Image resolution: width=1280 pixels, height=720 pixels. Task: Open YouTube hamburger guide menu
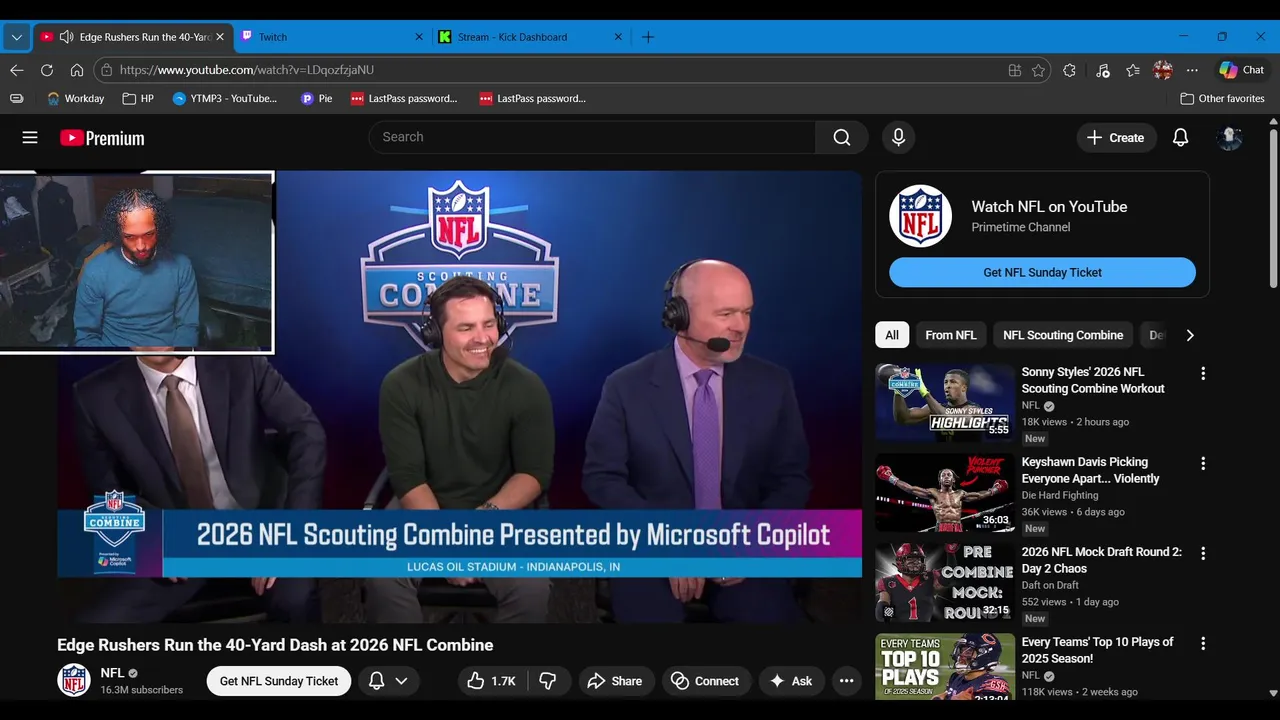pyautogui.click(x=30, y=138)
